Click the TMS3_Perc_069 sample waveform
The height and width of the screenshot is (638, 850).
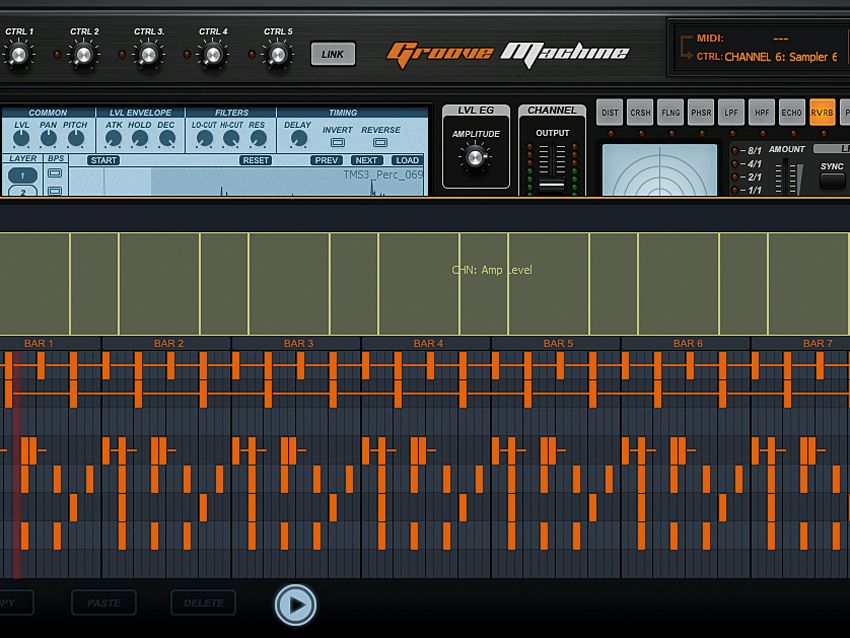(x=247, y=182)
